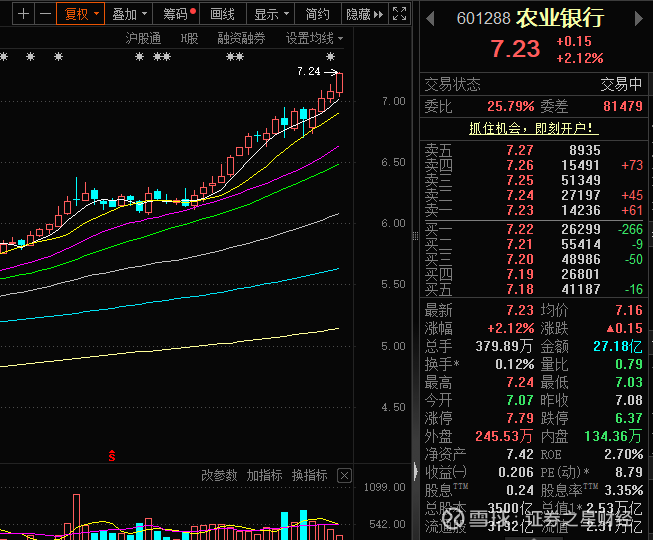Click the 7.24 high price label
Screen dimensions: 653x540
309,72
